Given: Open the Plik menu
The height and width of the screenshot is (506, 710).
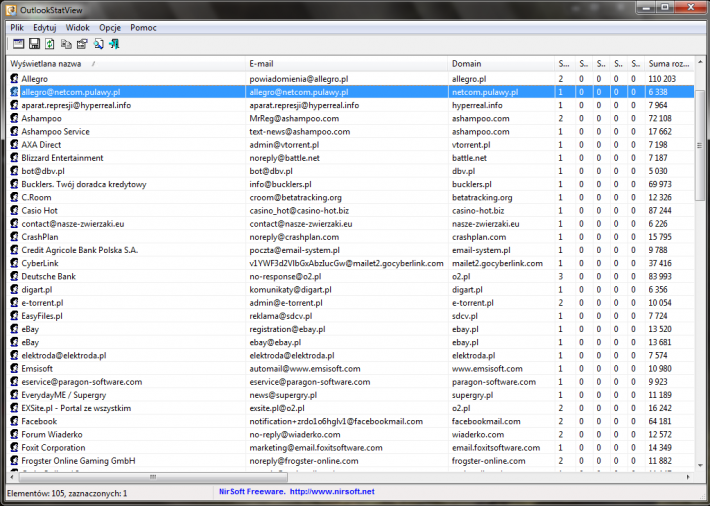Looking at the screenshot, I should pyautogui.click(x=17, y=28).
